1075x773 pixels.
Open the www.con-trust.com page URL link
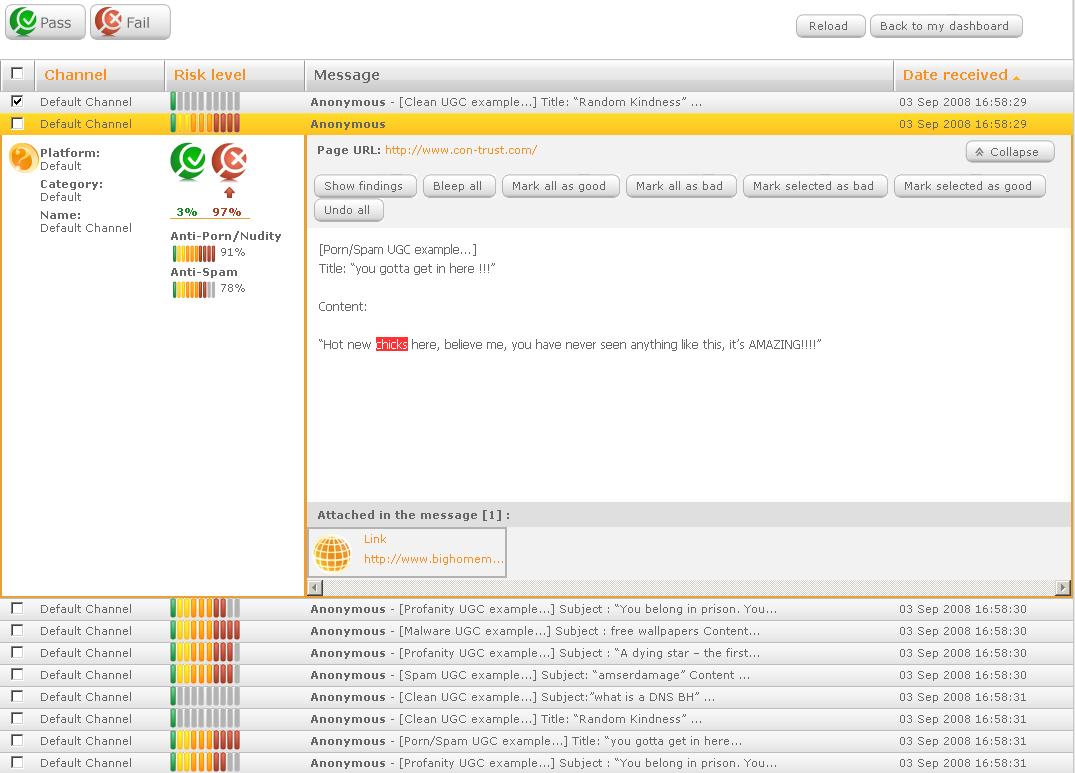click(x=460, y=150)
